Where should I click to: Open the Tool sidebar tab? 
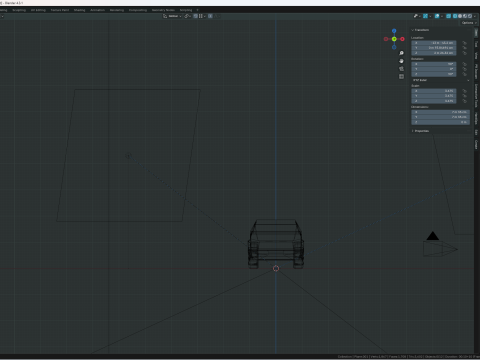click(476, 44)
